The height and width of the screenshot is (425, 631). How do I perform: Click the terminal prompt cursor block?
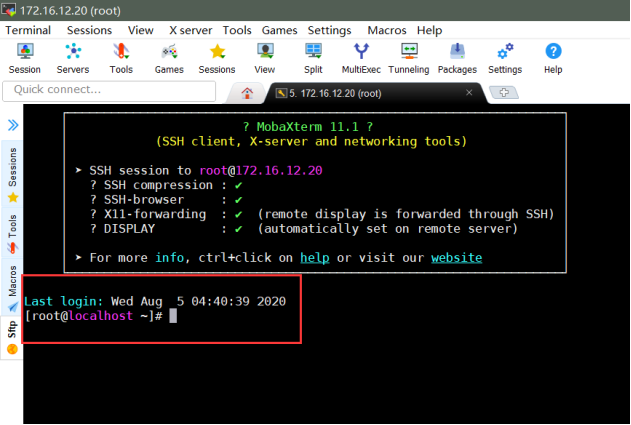tap(173, 316)
